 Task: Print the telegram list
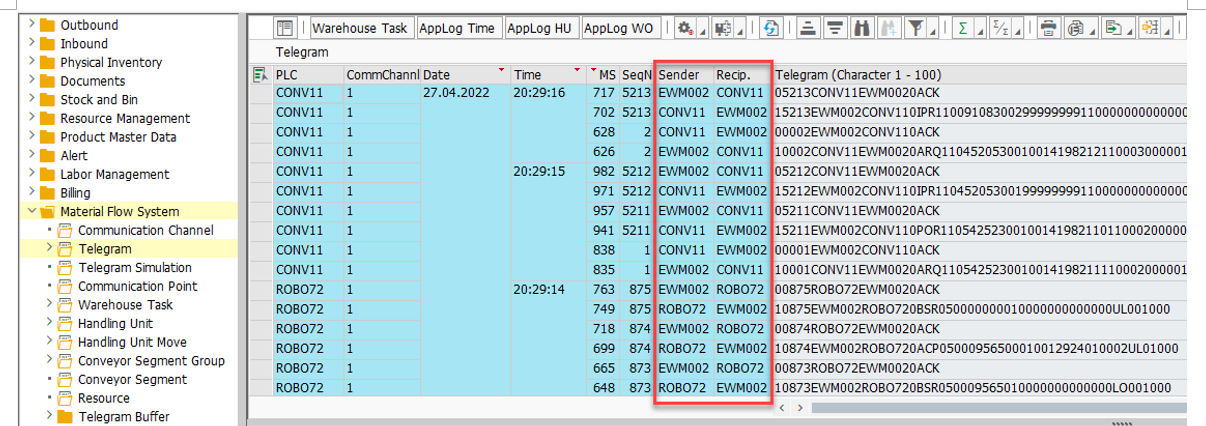coord(1048,28)
